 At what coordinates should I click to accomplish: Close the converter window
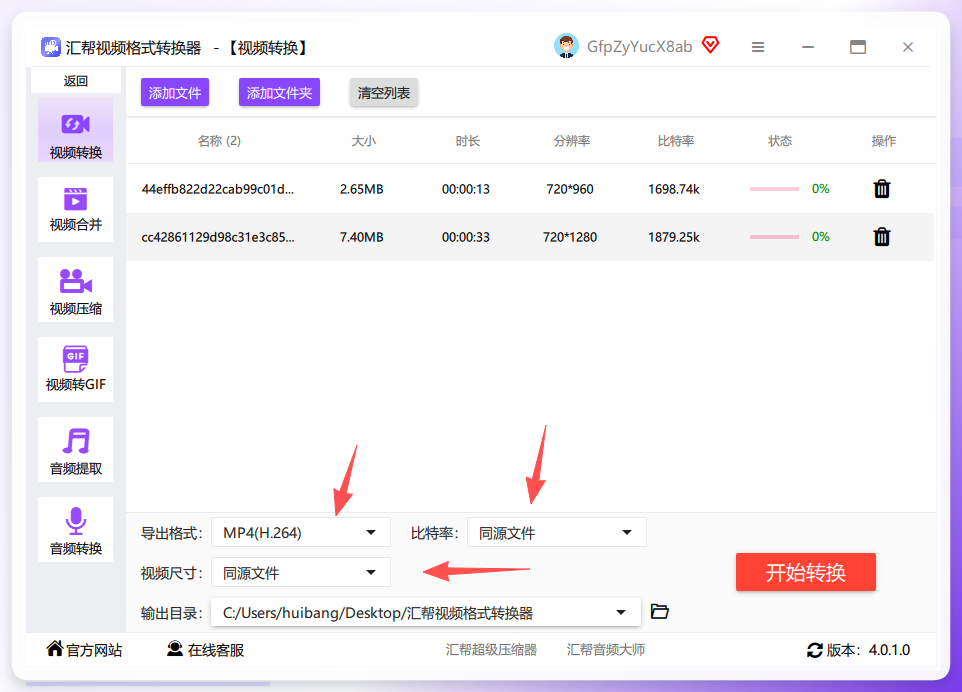coord(908,47)
